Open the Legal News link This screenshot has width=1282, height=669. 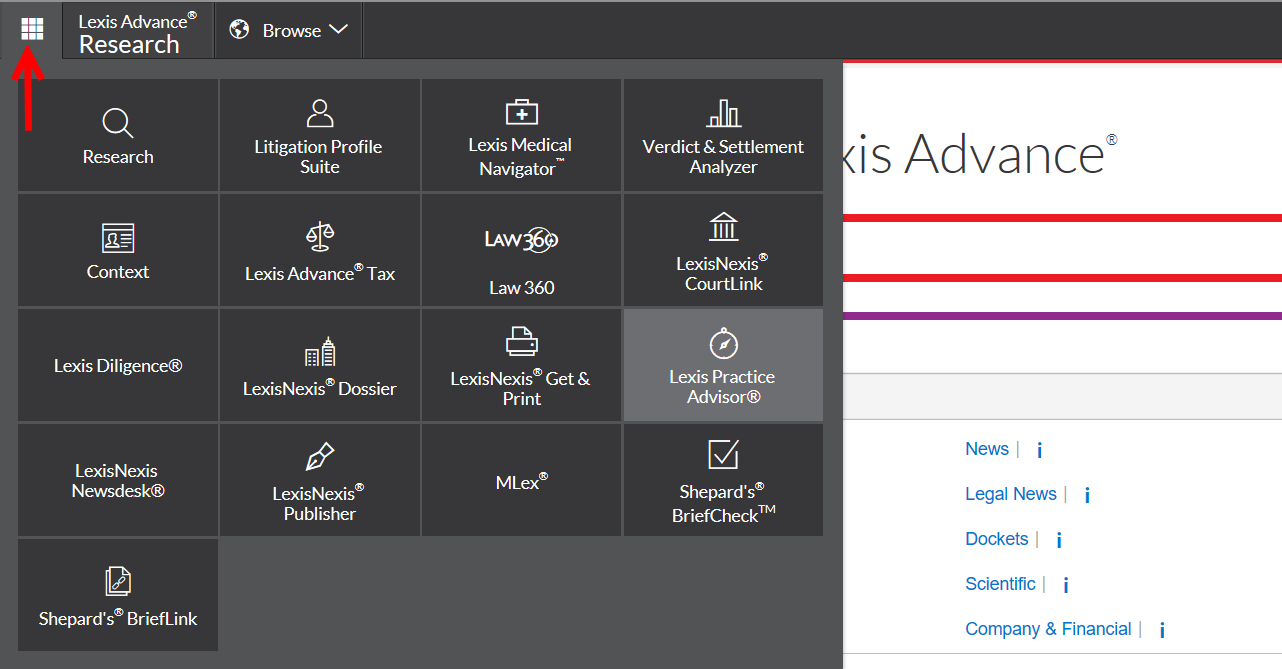click(x=1011, y=494)
